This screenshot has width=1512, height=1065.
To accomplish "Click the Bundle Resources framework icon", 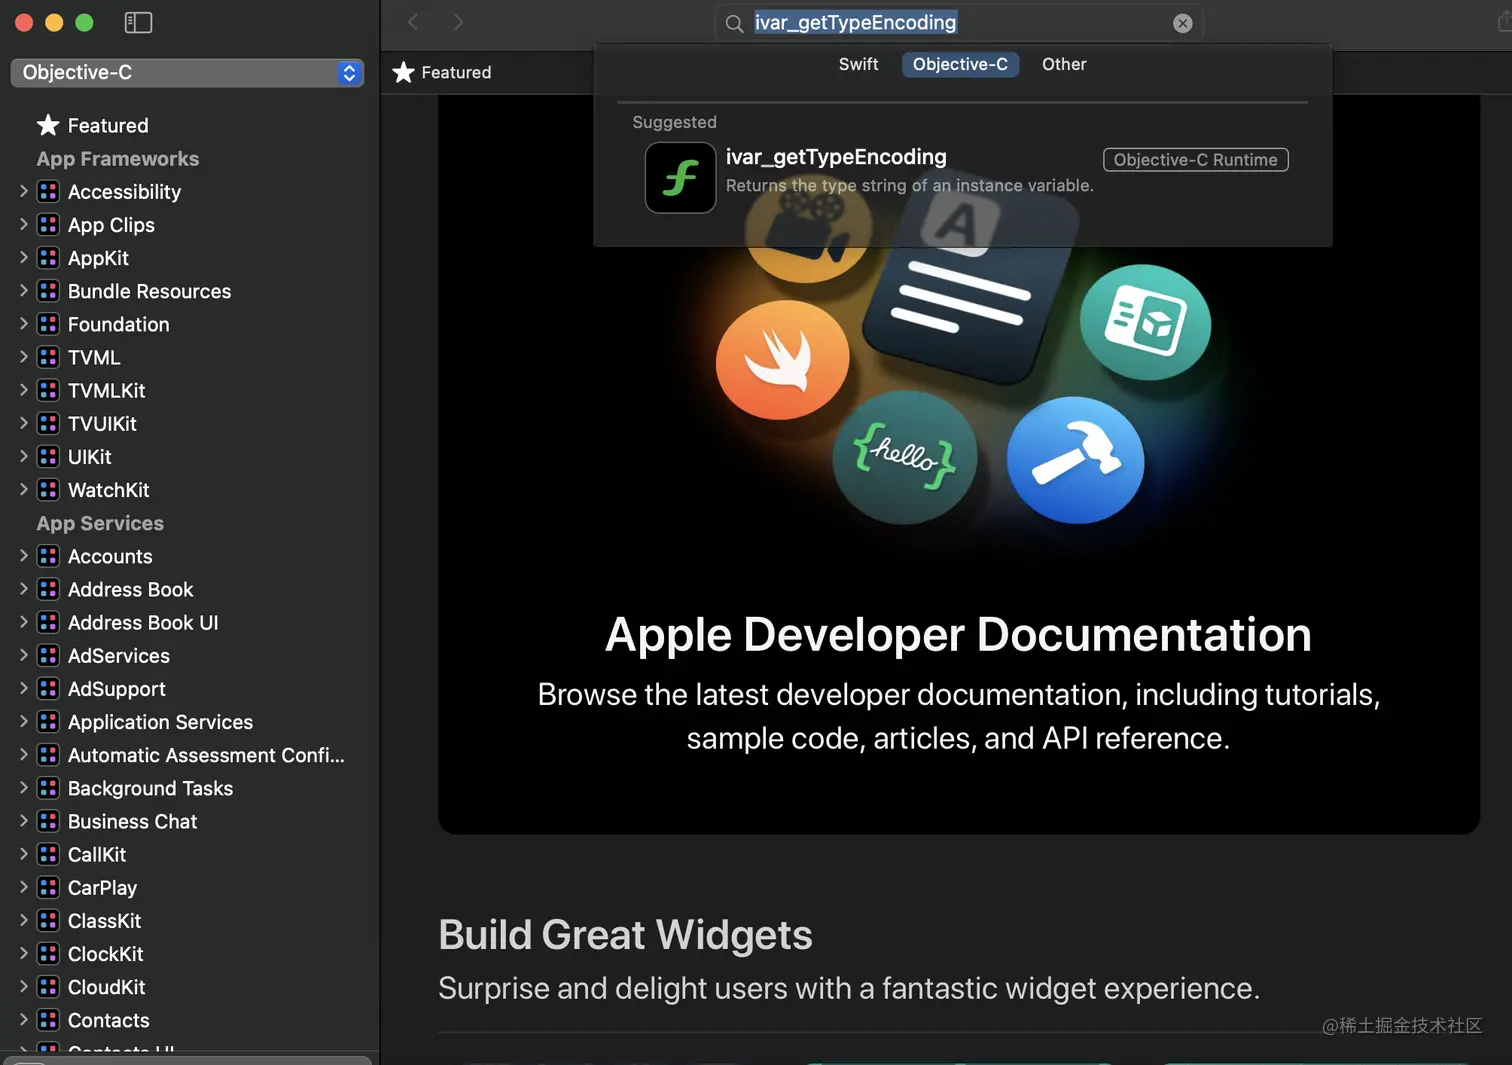I will click(48, 290).
